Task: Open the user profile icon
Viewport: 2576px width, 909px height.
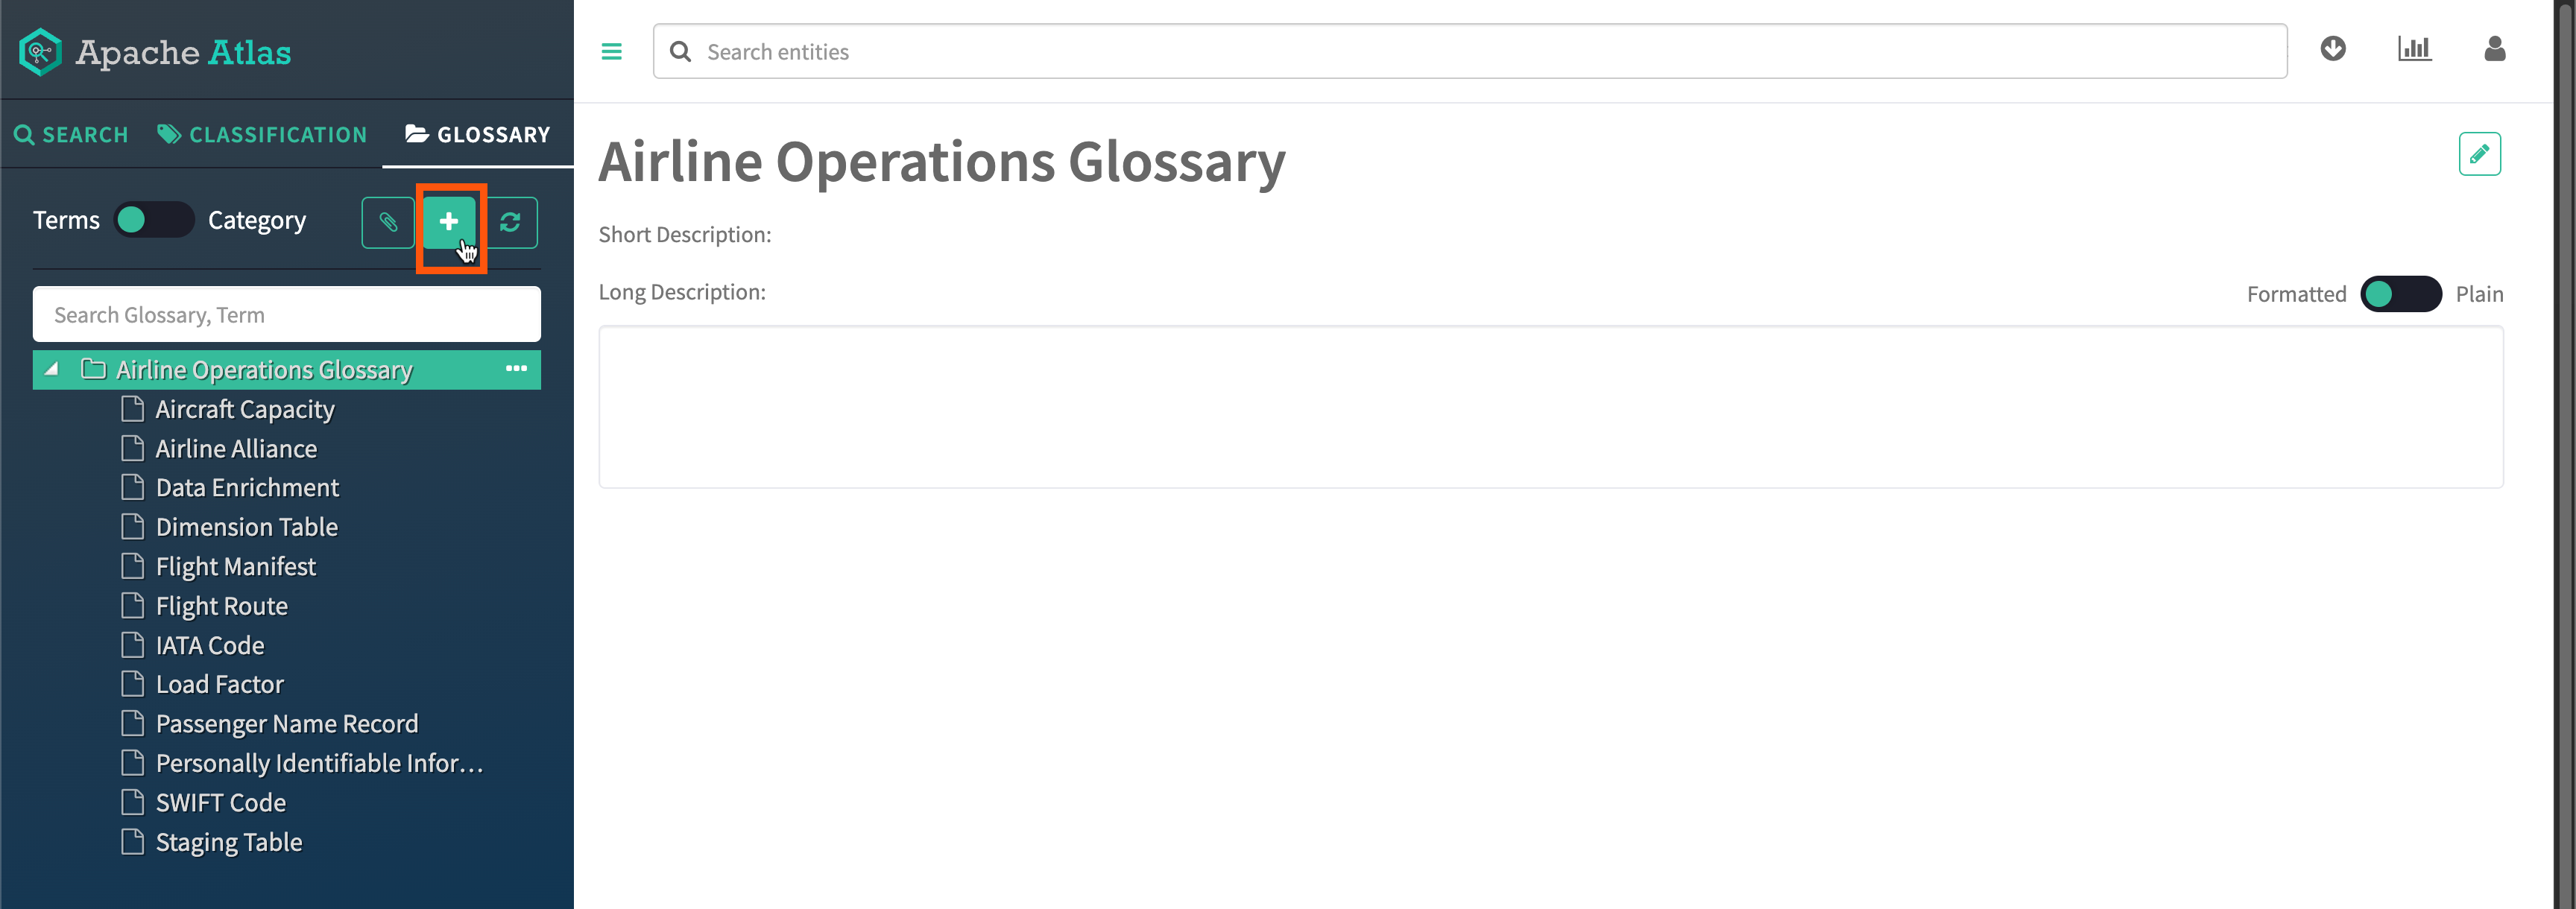Action: tap(2494, 49)
